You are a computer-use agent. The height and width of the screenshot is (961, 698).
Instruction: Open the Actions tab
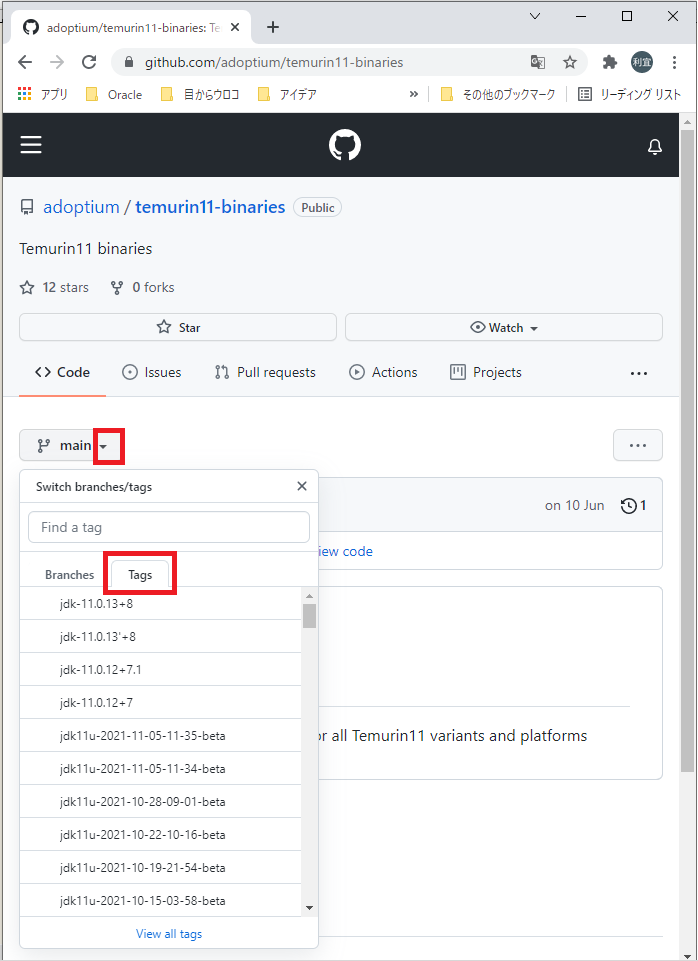pyautogui.click(x=383, y=373)
